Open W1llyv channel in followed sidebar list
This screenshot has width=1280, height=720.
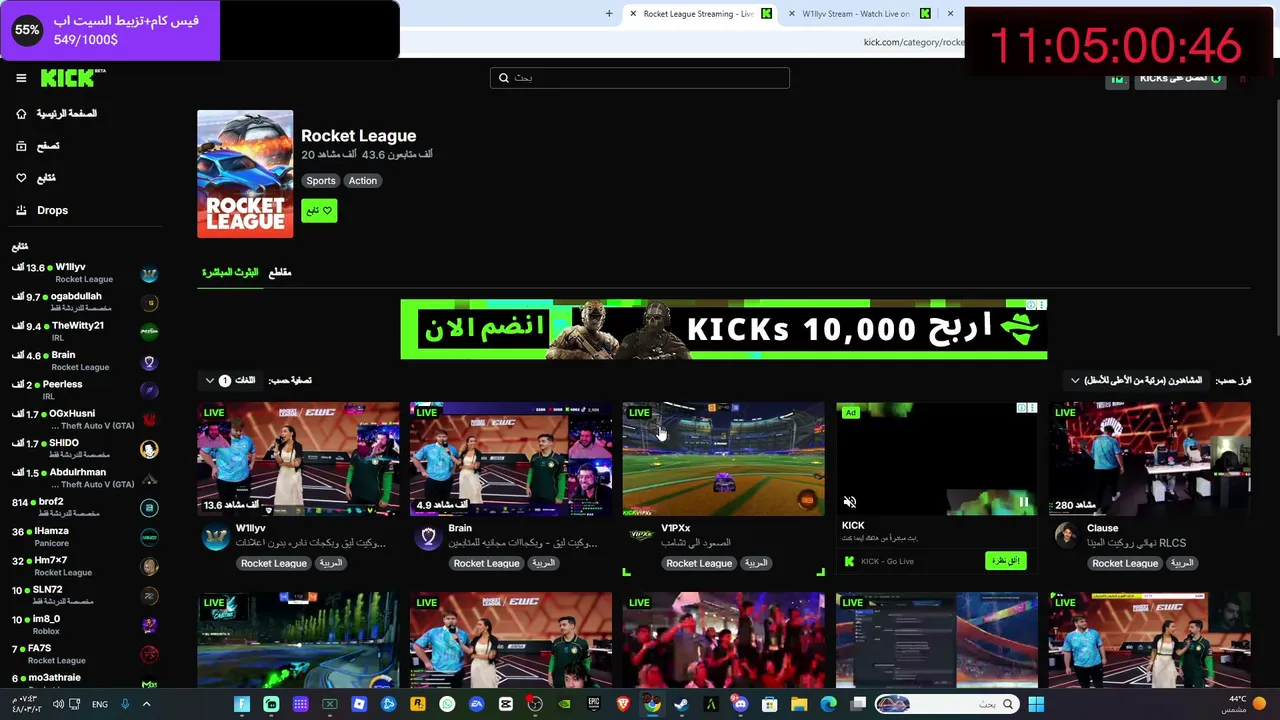[x=85, y=273]
